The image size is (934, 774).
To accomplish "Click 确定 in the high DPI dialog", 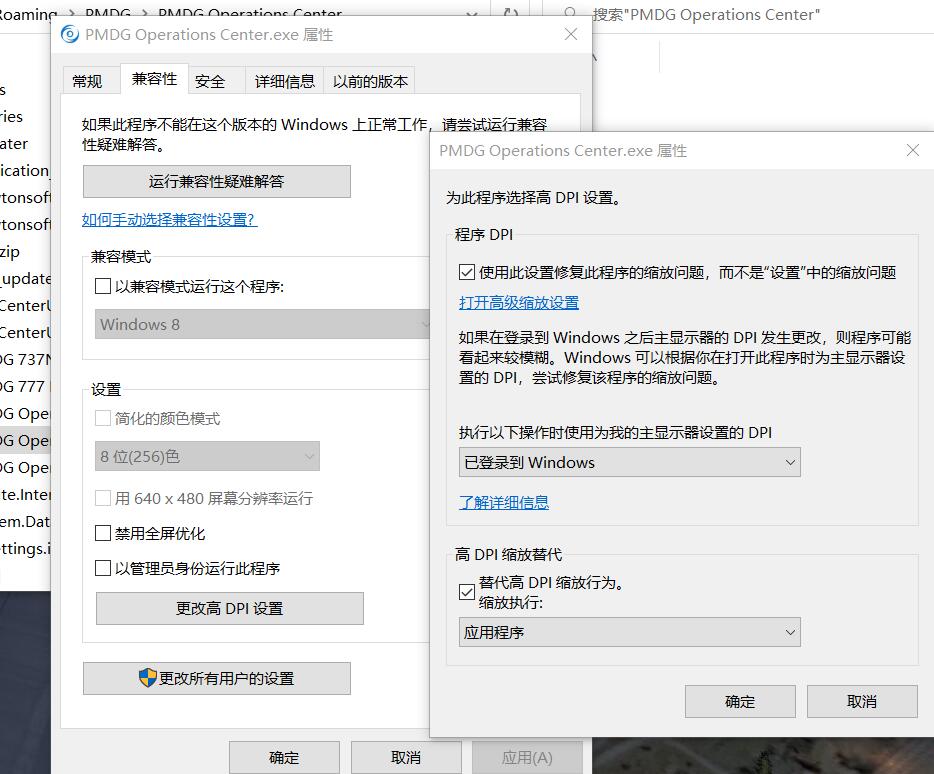I will tap(740, 701).
